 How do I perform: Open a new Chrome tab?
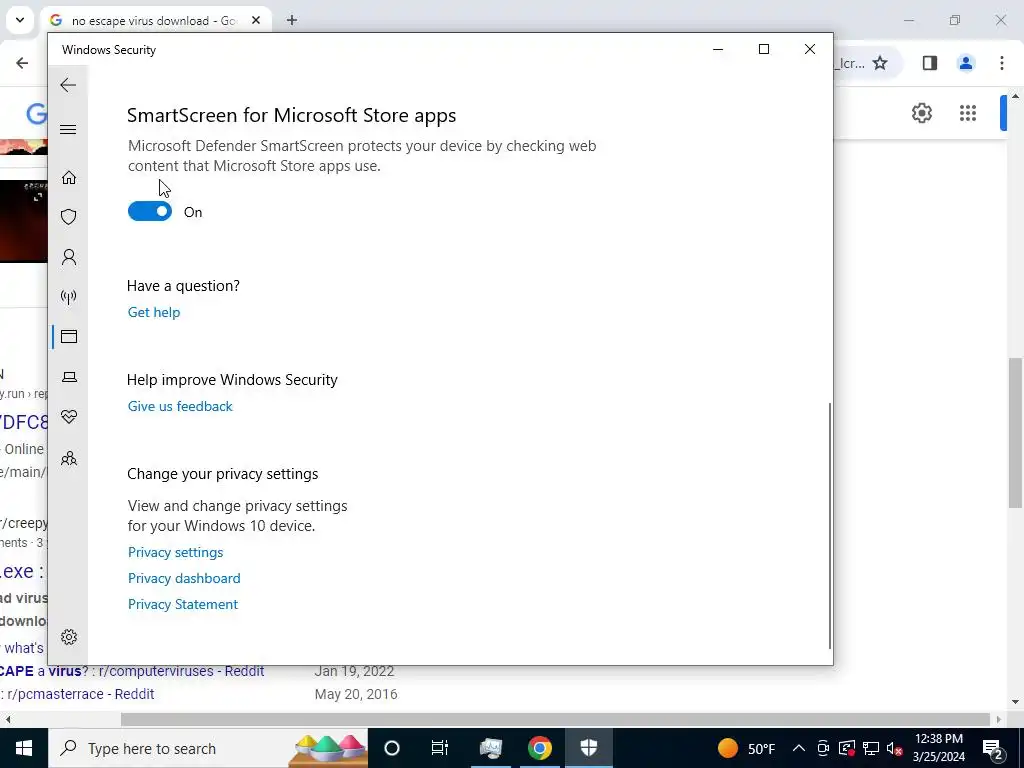292,20
